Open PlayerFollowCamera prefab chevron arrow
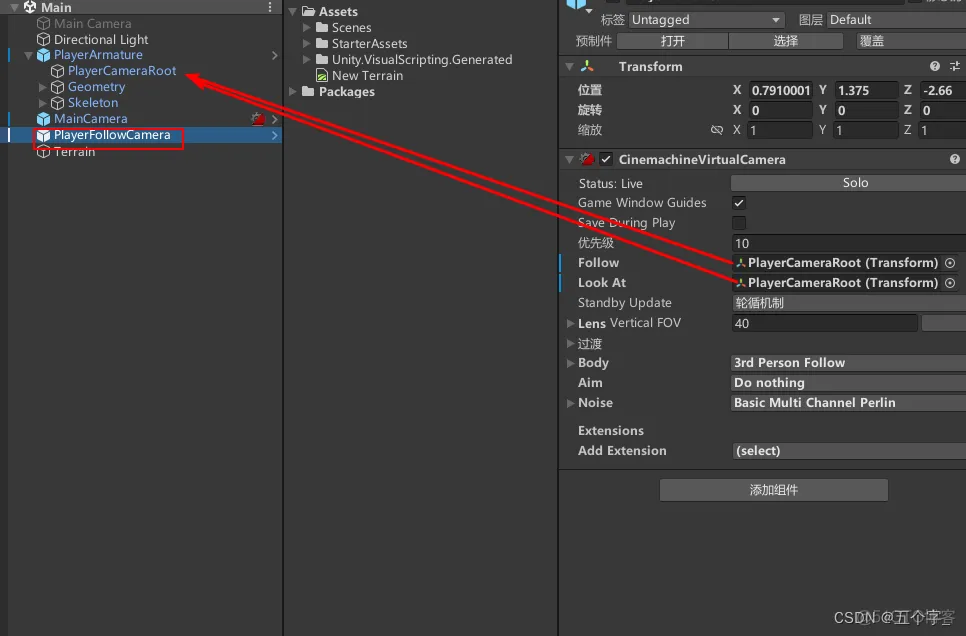The width and height of the screenshot is (966, 636). tap(275, 135)
